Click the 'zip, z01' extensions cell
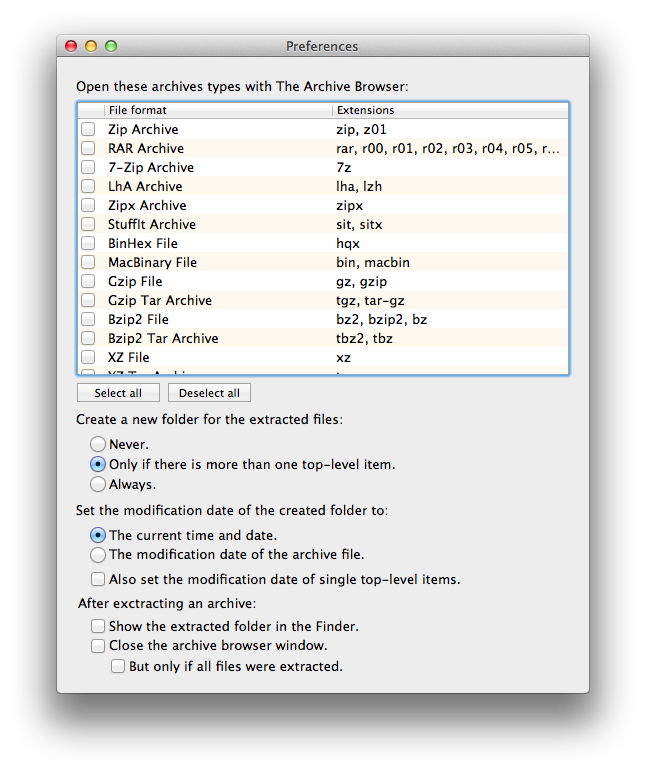This screenshot has width=646, height=772. 451,129
